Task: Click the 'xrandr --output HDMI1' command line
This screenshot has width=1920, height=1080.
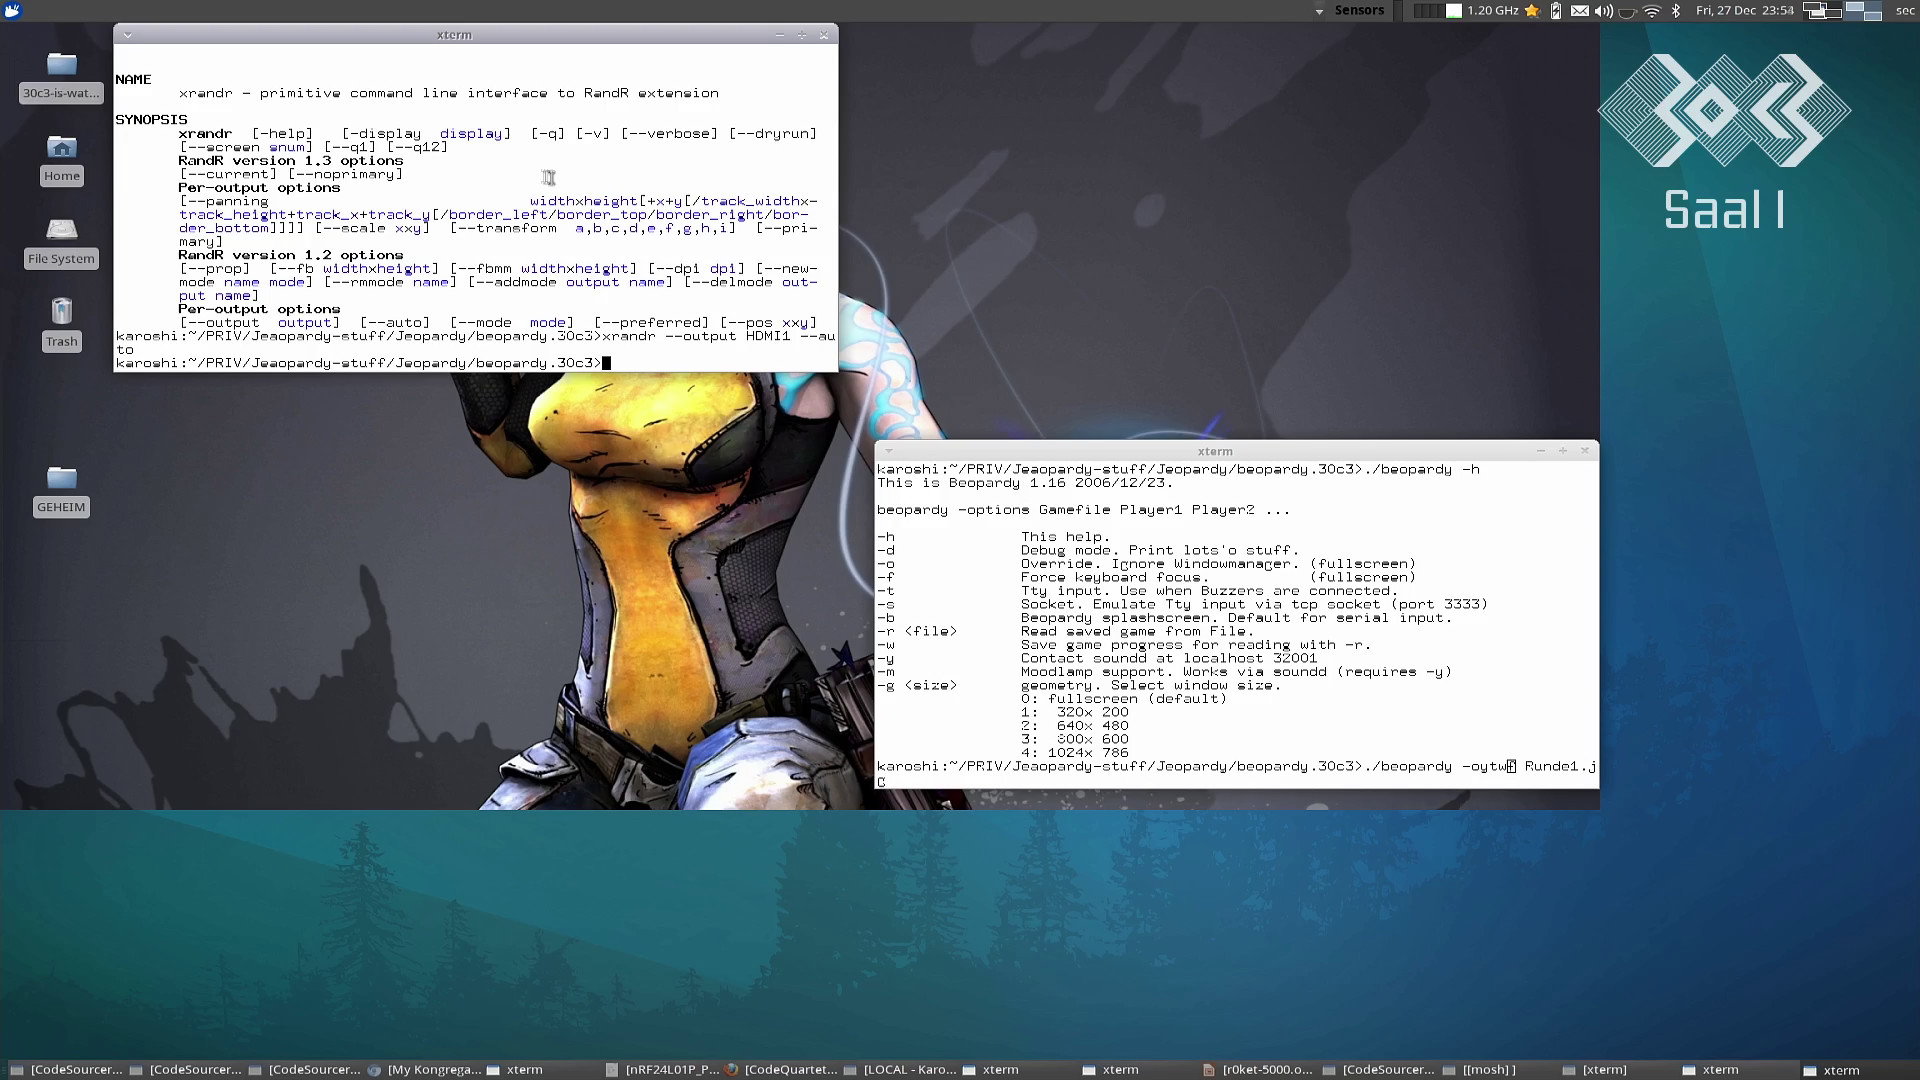Action: point(475,342)
